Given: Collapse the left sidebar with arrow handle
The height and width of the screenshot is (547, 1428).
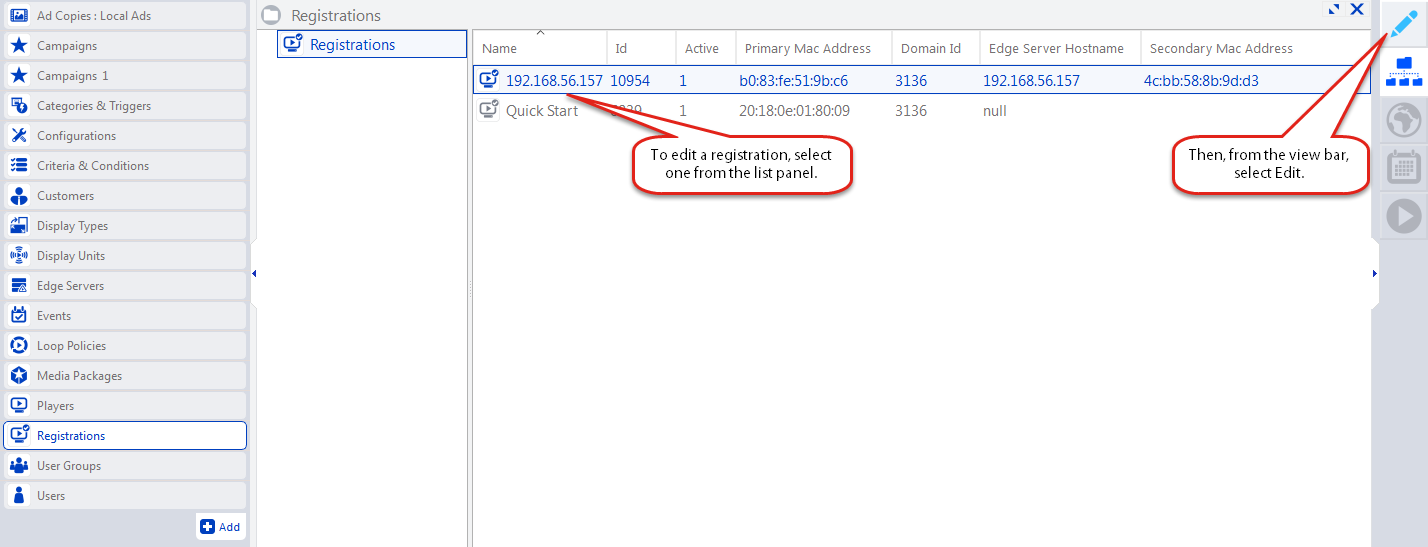Looking at the screenshot, I should (254, 273).
